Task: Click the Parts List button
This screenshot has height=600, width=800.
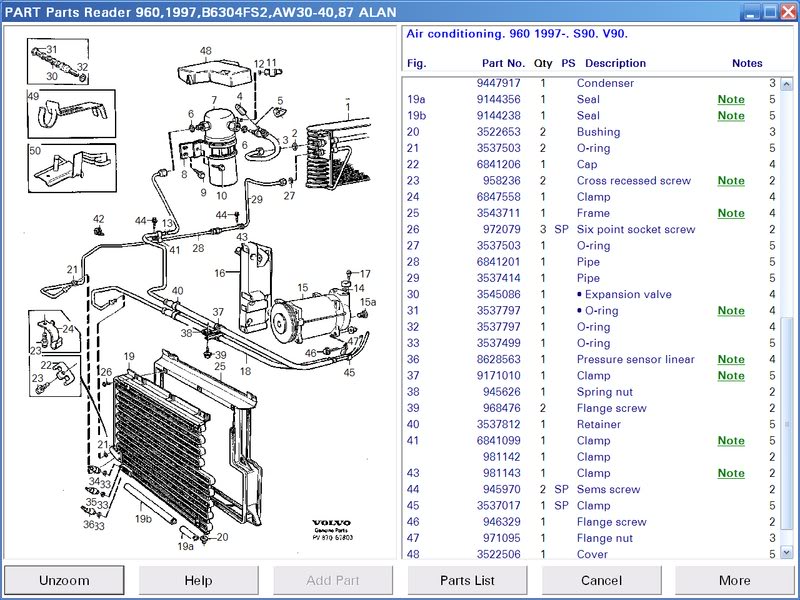Action: point(466,580)
